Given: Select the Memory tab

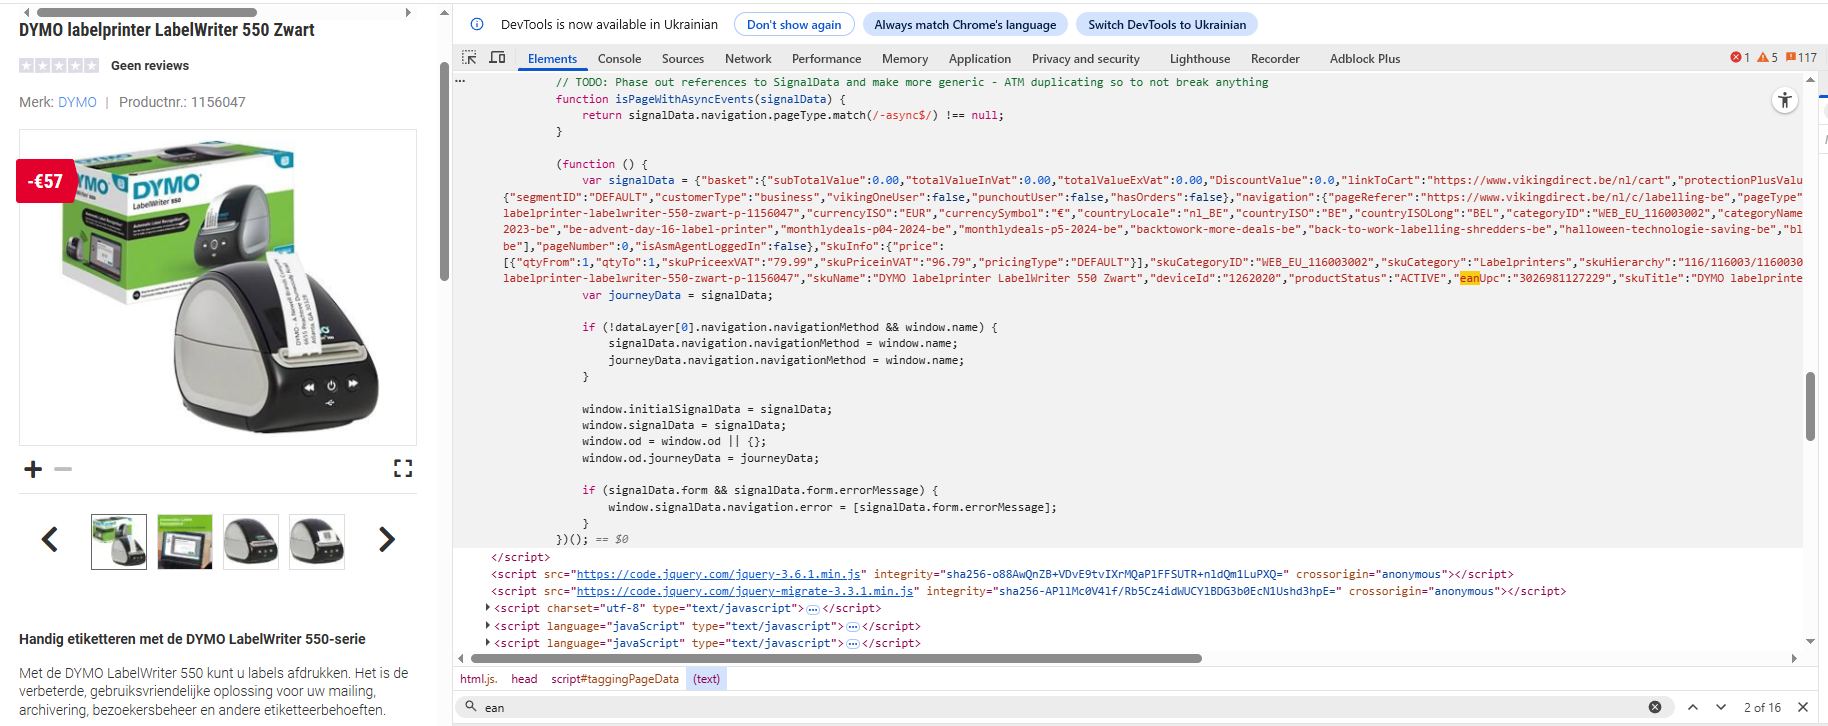Looking at the screenshot, I should [905, 59].
